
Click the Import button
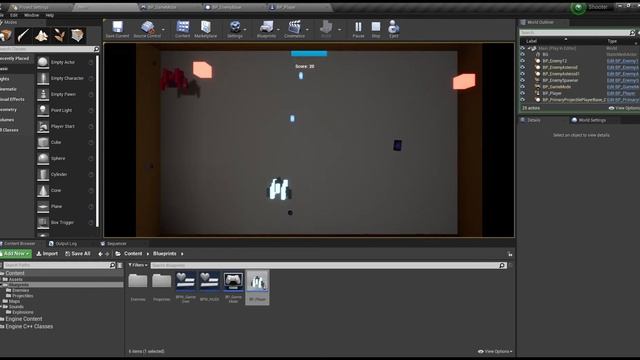(x=47, y=254)
